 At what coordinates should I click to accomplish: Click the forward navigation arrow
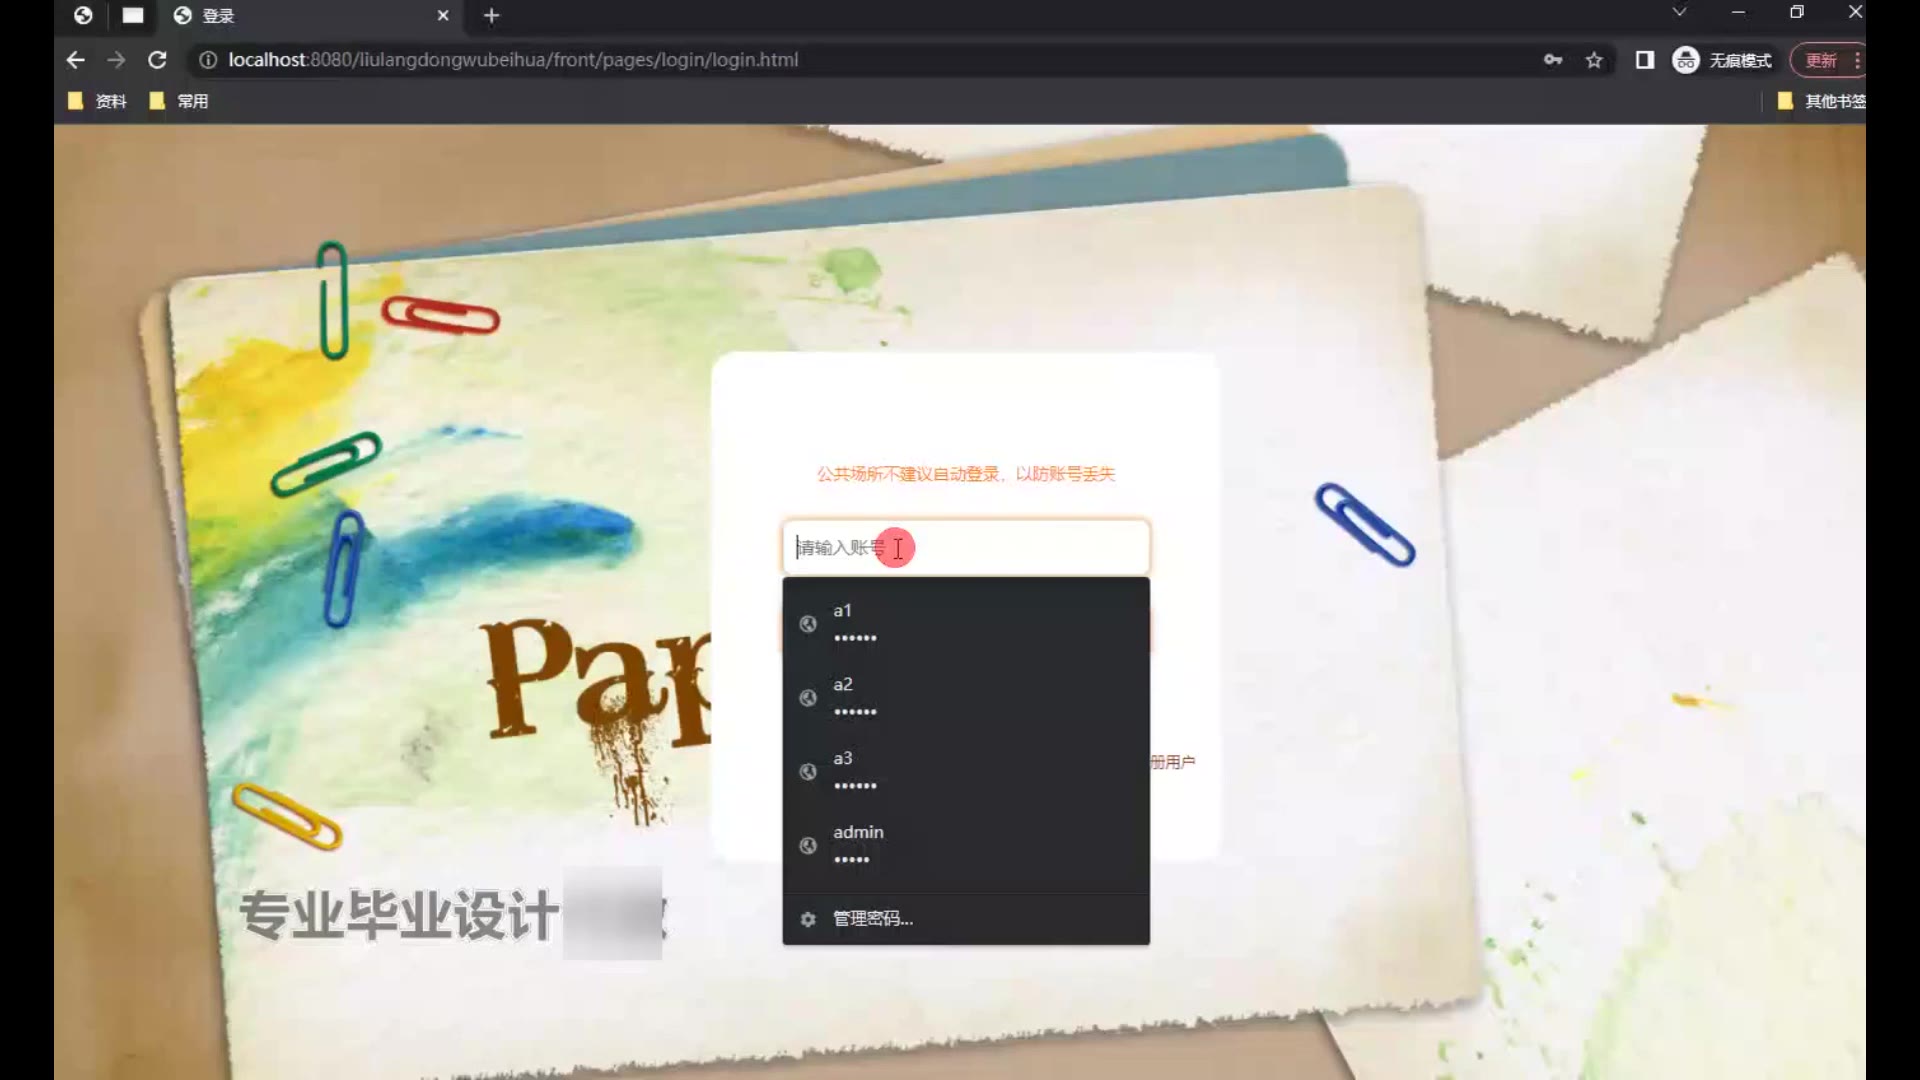pos(116,60)
